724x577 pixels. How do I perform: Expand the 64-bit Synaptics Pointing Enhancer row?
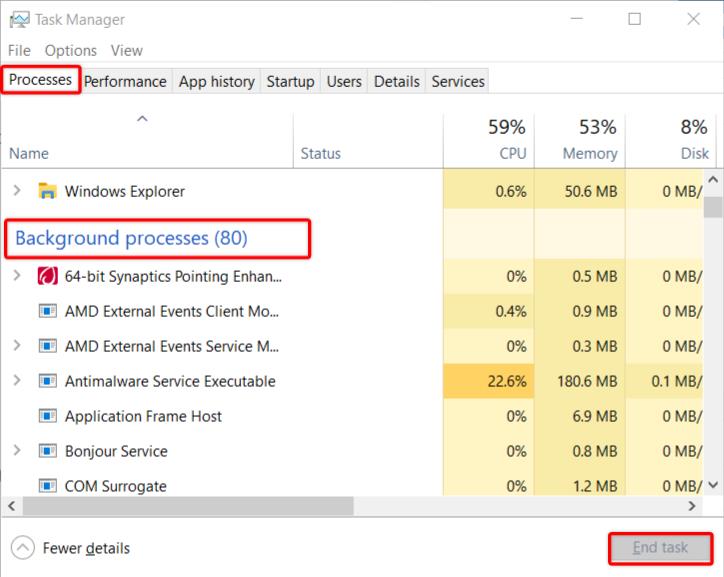point(17,276)
